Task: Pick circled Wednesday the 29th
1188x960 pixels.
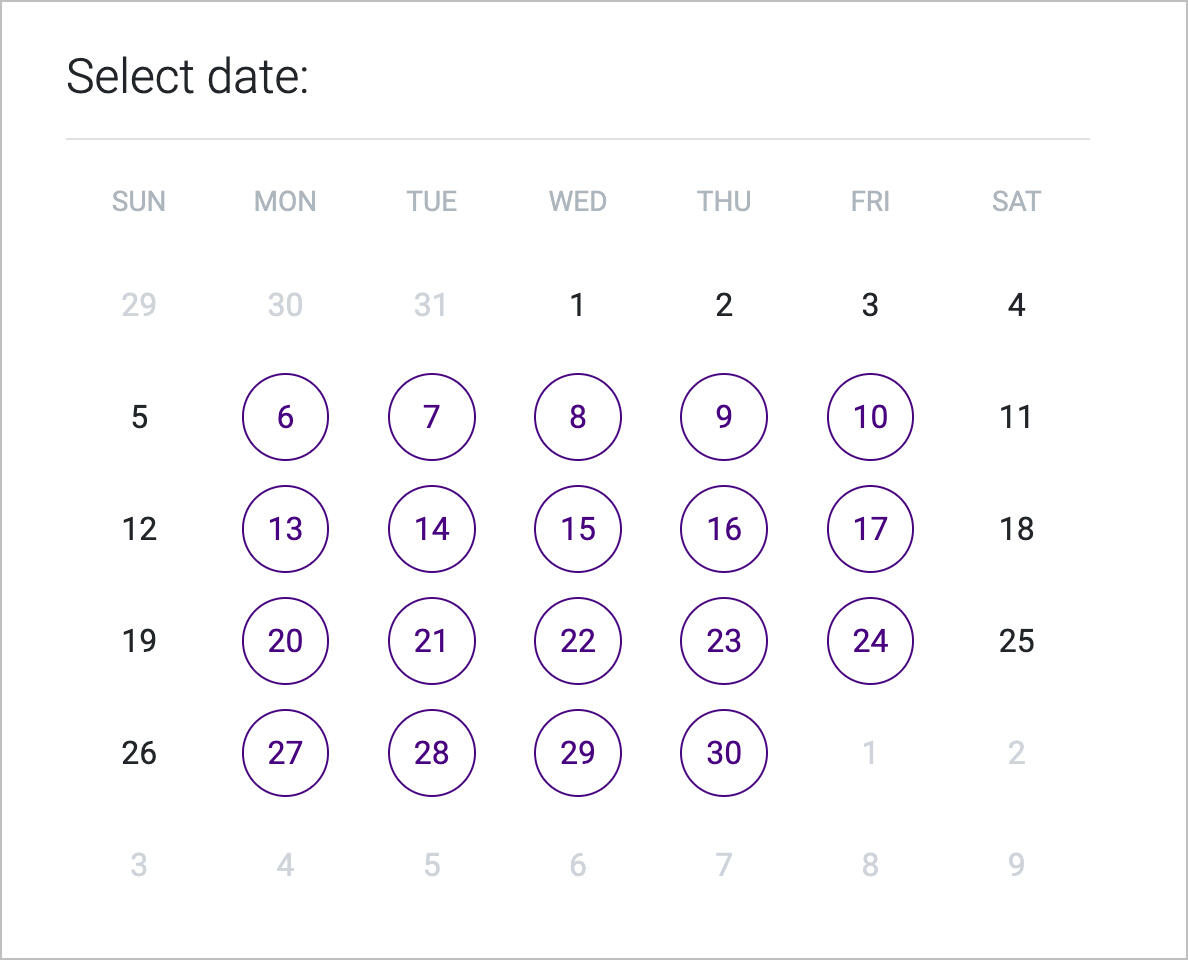Action: click(578, 753)
